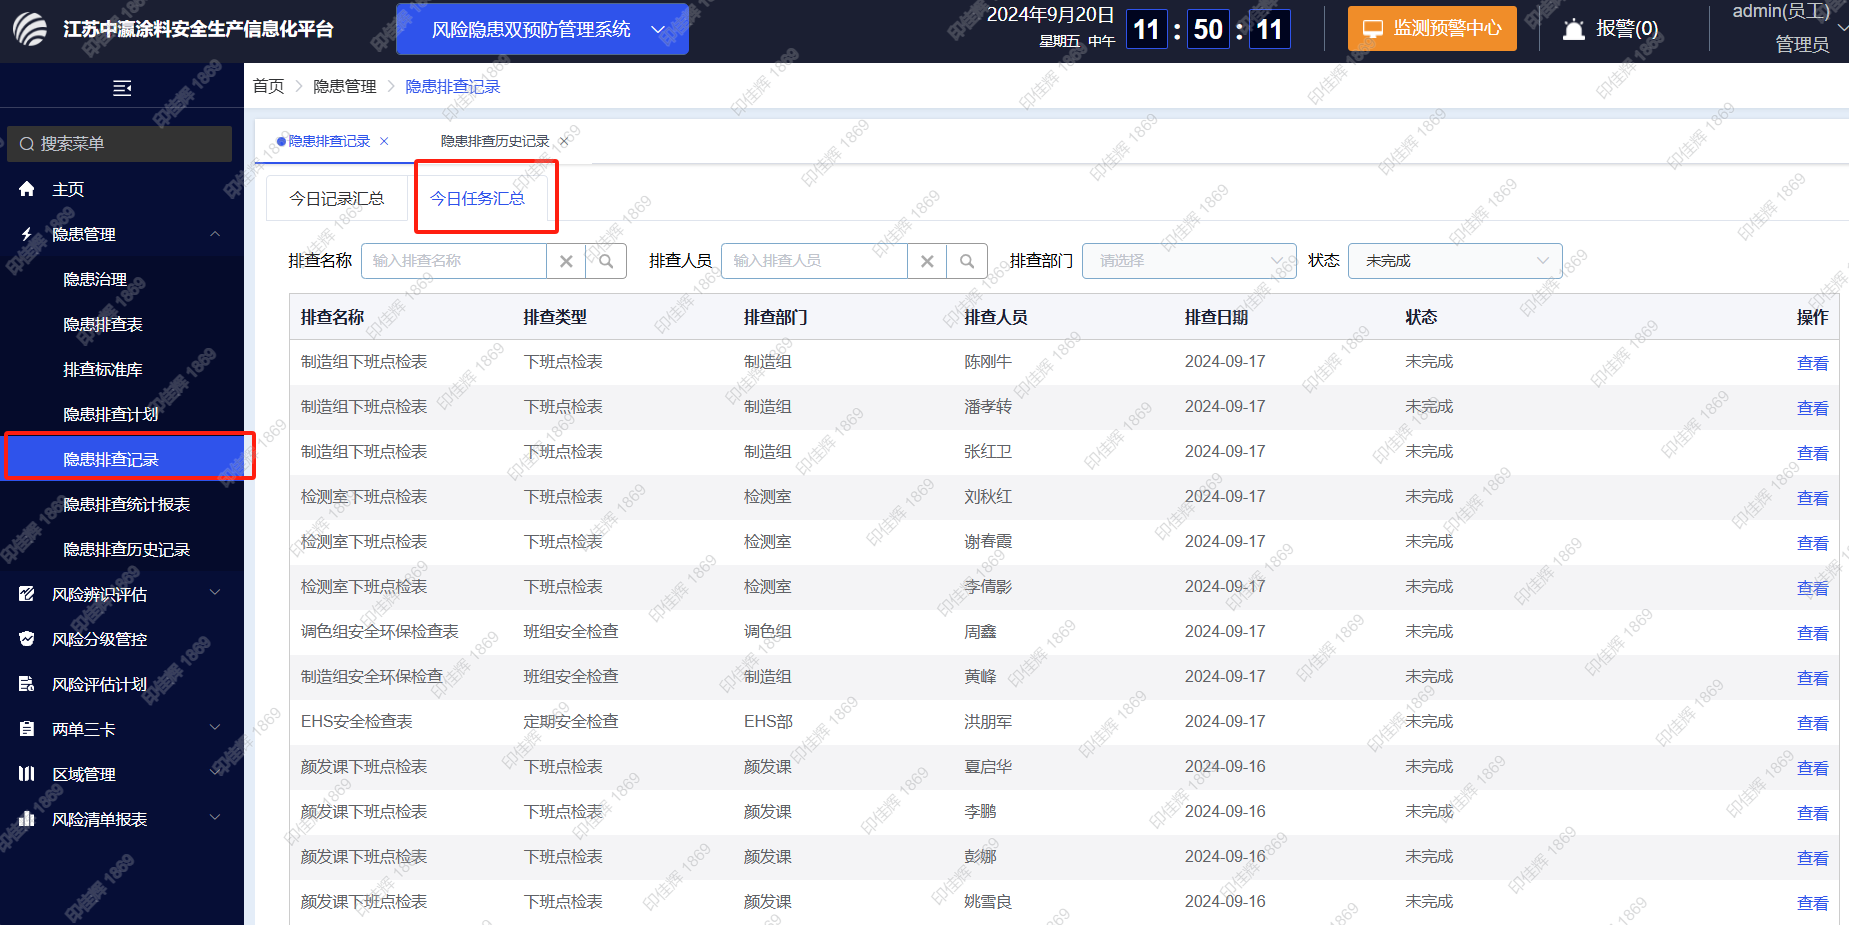Open the 监测预警中心 button
The height and width of the screenshot is (925, 1849).
(x=1432, y=29)
